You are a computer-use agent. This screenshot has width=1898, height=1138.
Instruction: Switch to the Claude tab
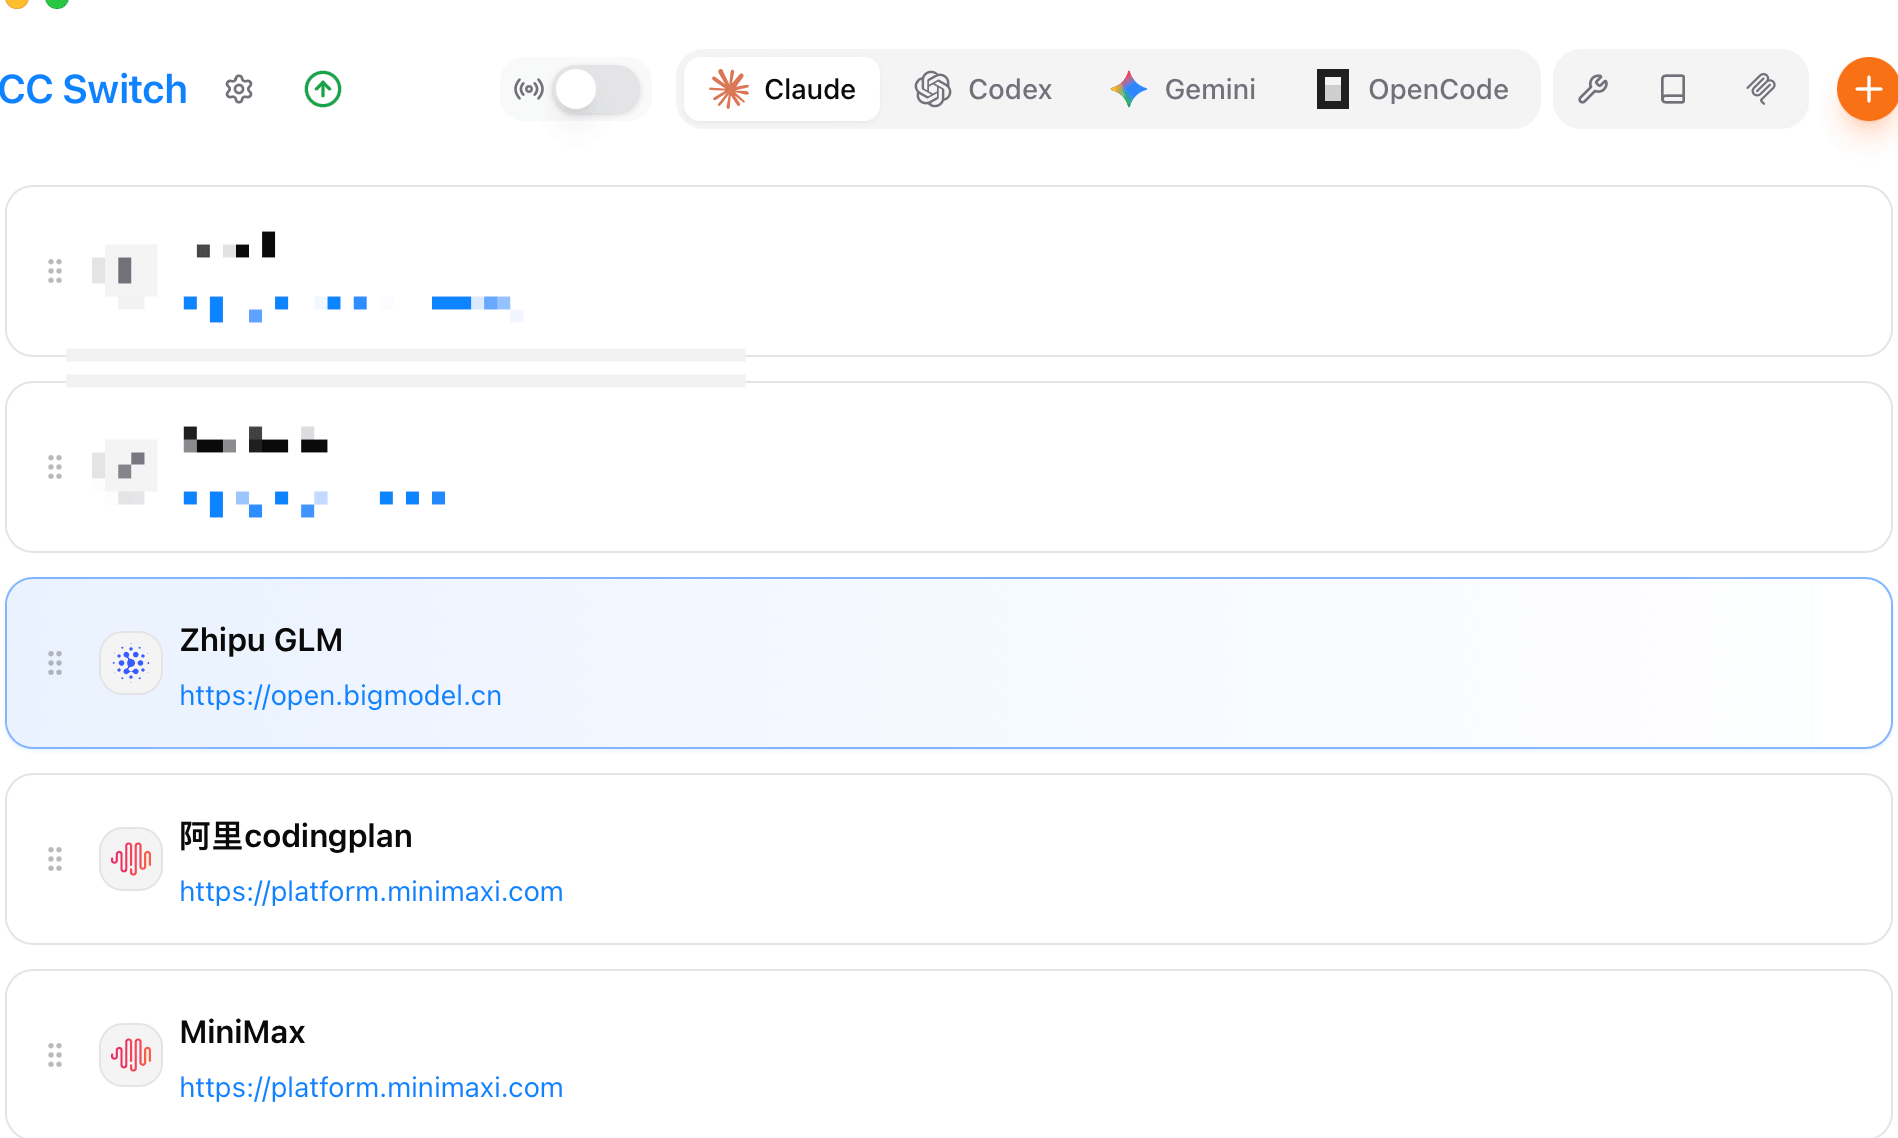click(x=782, y=89)
